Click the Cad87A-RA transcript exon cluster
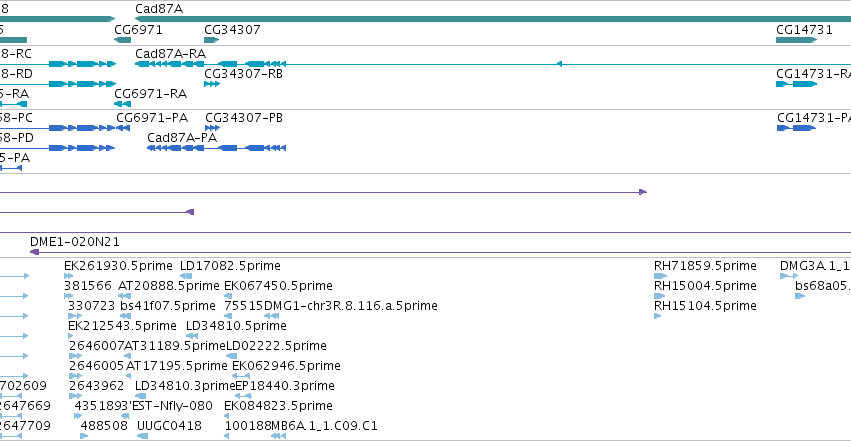This screenshot has width=851, height=441. click(x=210, y=64)
